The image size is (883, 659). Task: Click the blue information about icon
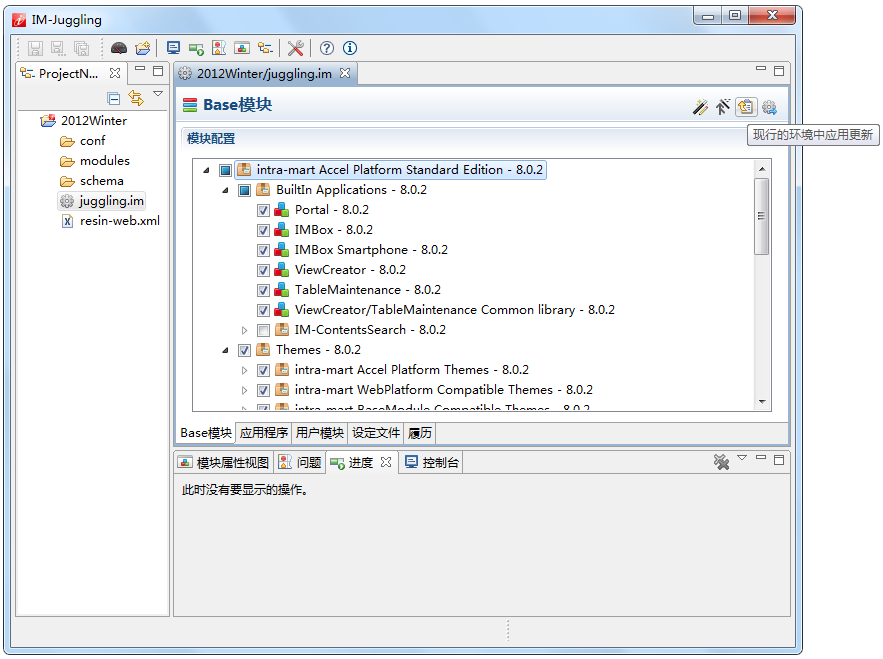(350, 48)
